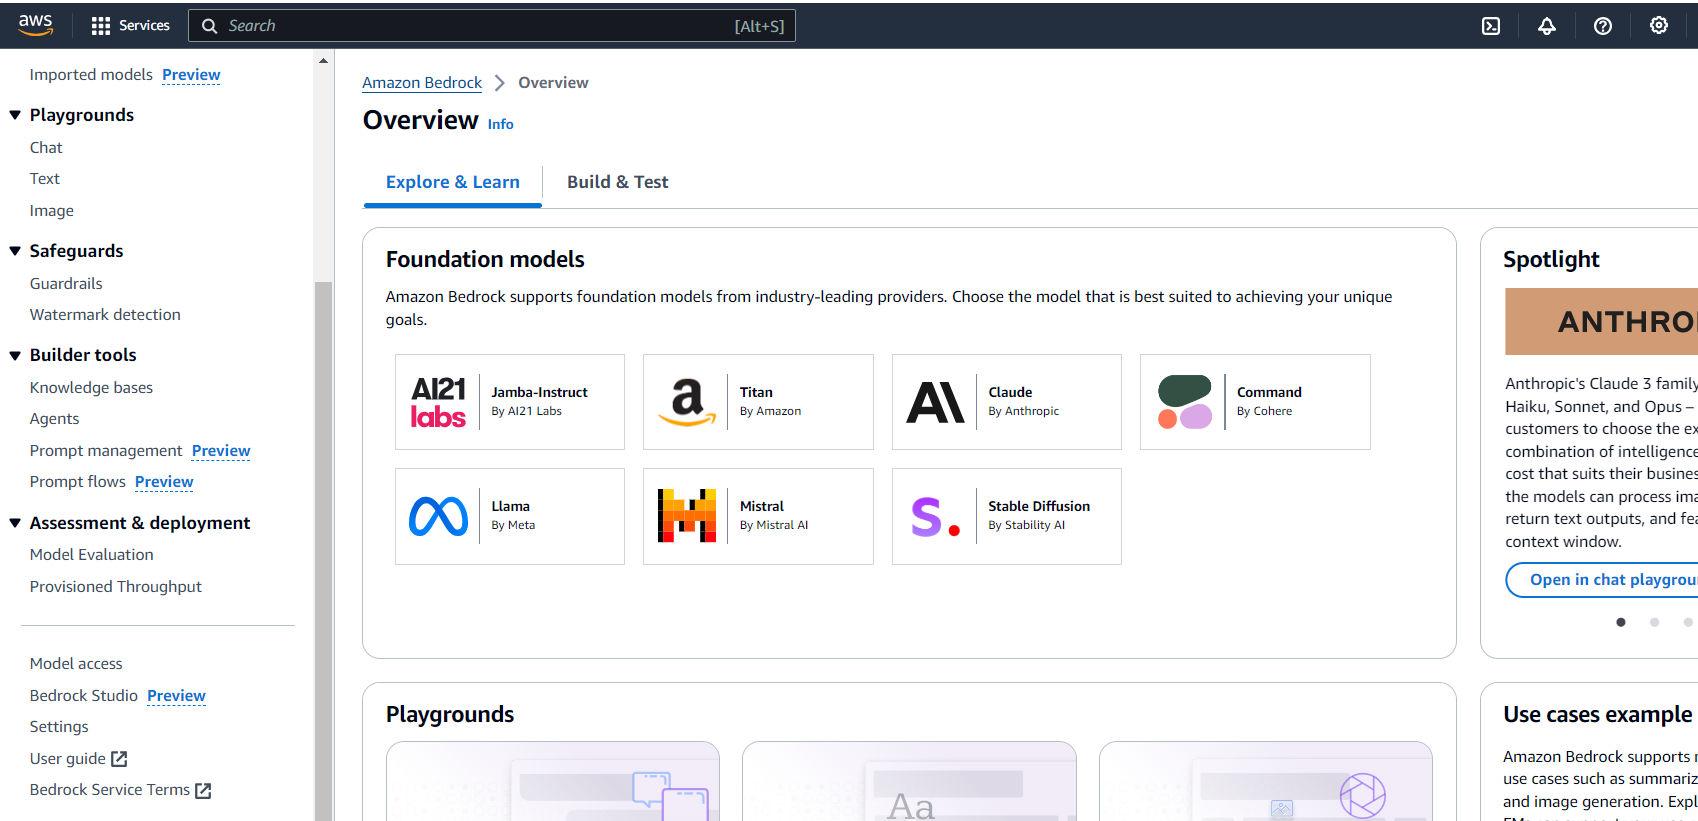The image size is (1698, 821).
Task: Open Image playground in sidebar
Action: tap(52, 211)
